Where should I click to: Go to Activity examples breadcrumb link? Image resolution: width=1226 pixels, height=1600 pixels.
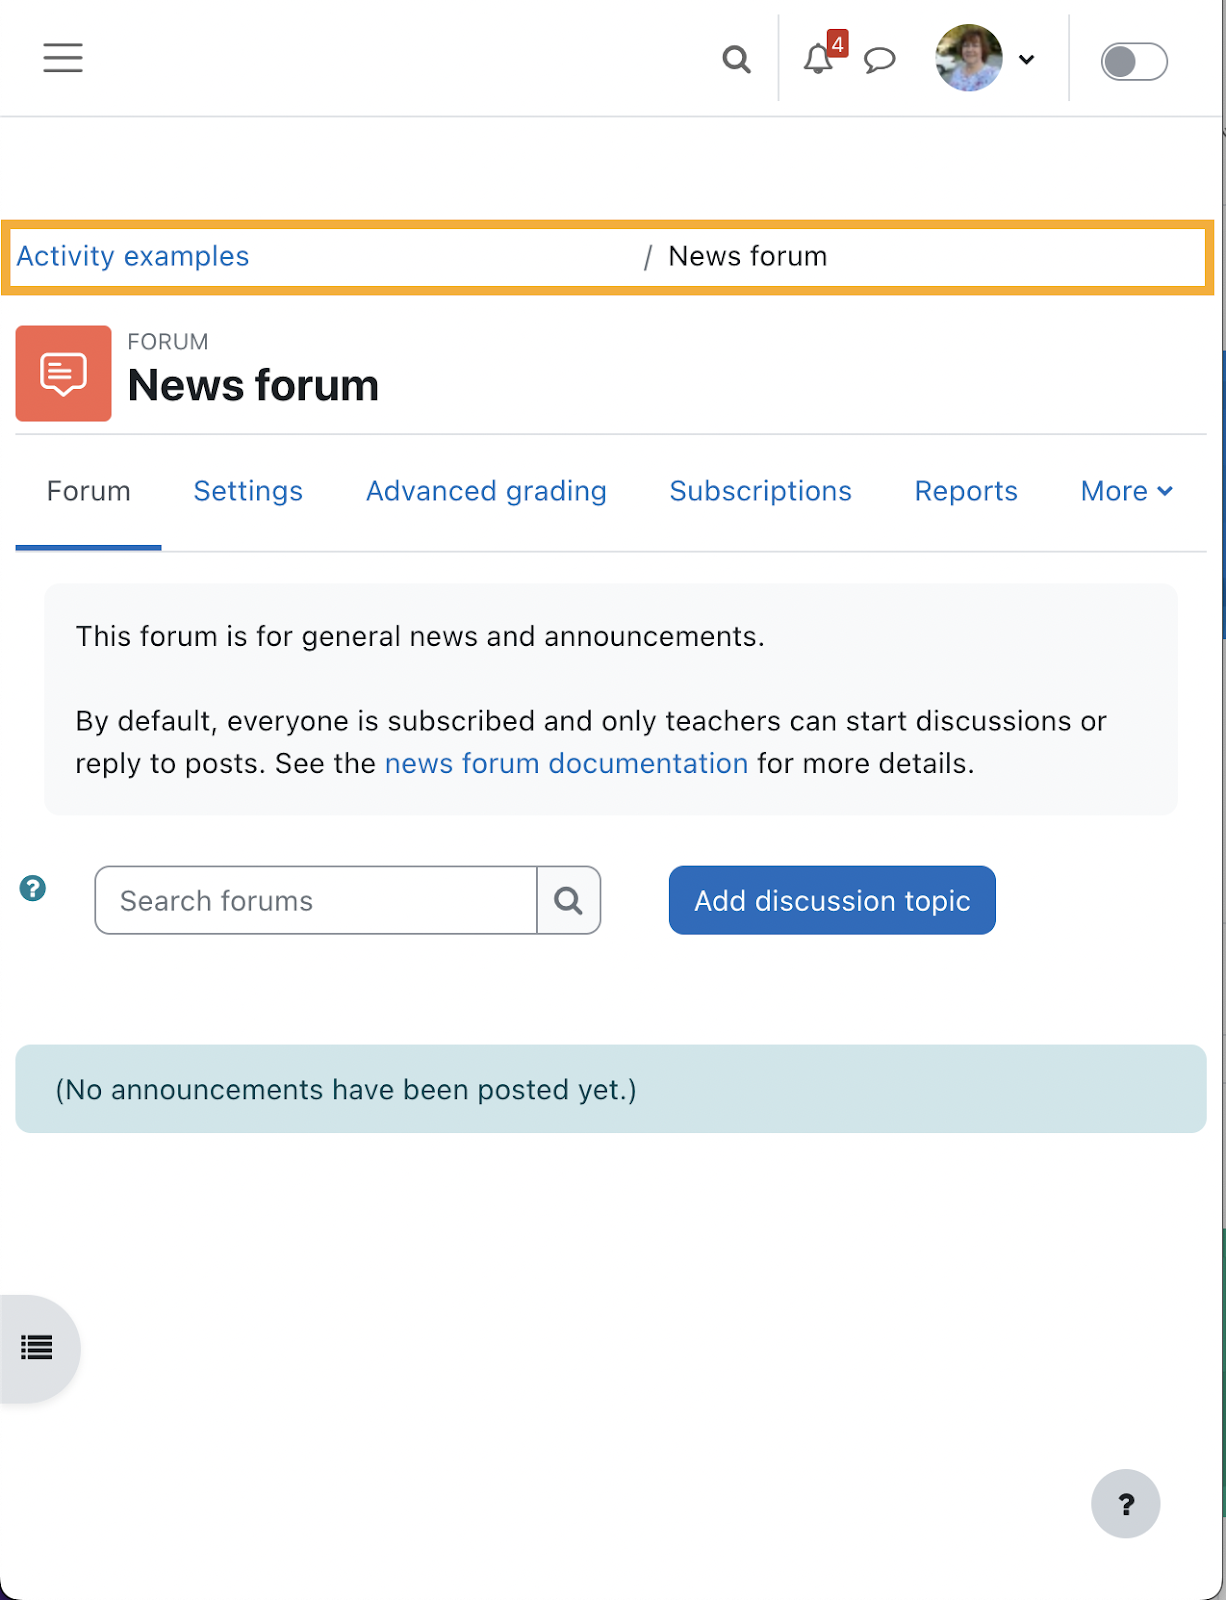[132, 256]
